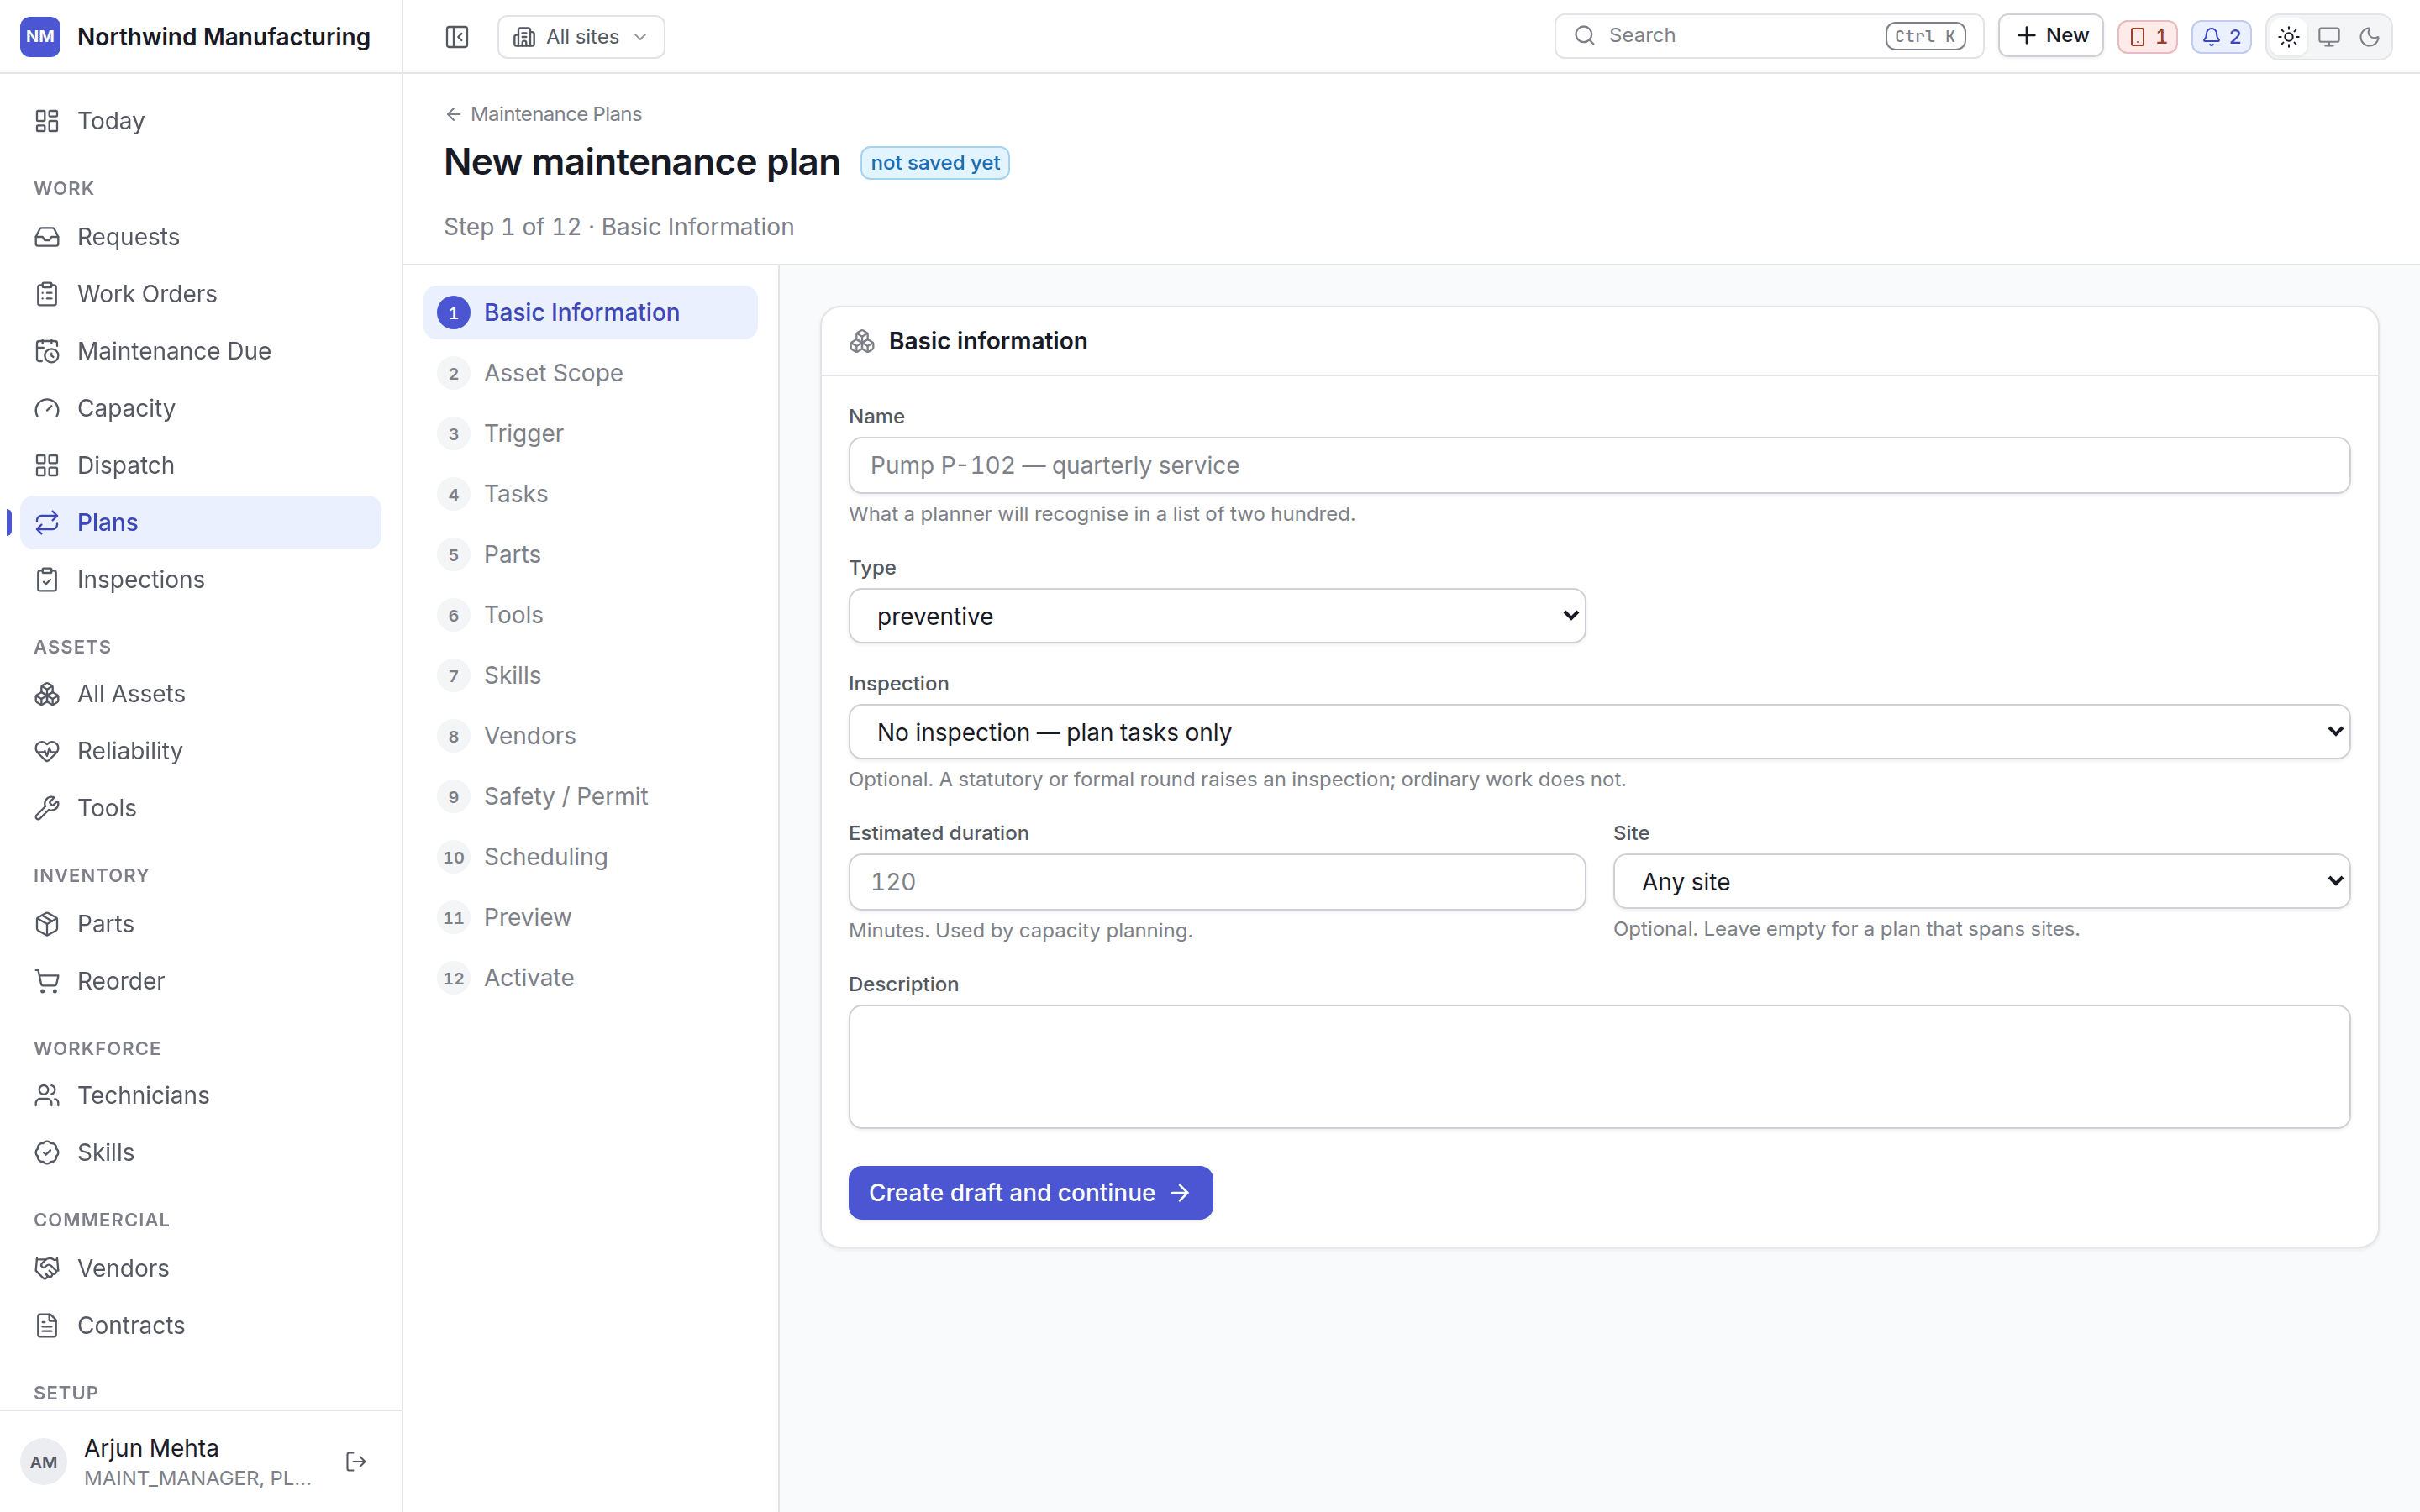Select step 4 Tasks
Screen dimensions: 2420x1512
(590, 494)
